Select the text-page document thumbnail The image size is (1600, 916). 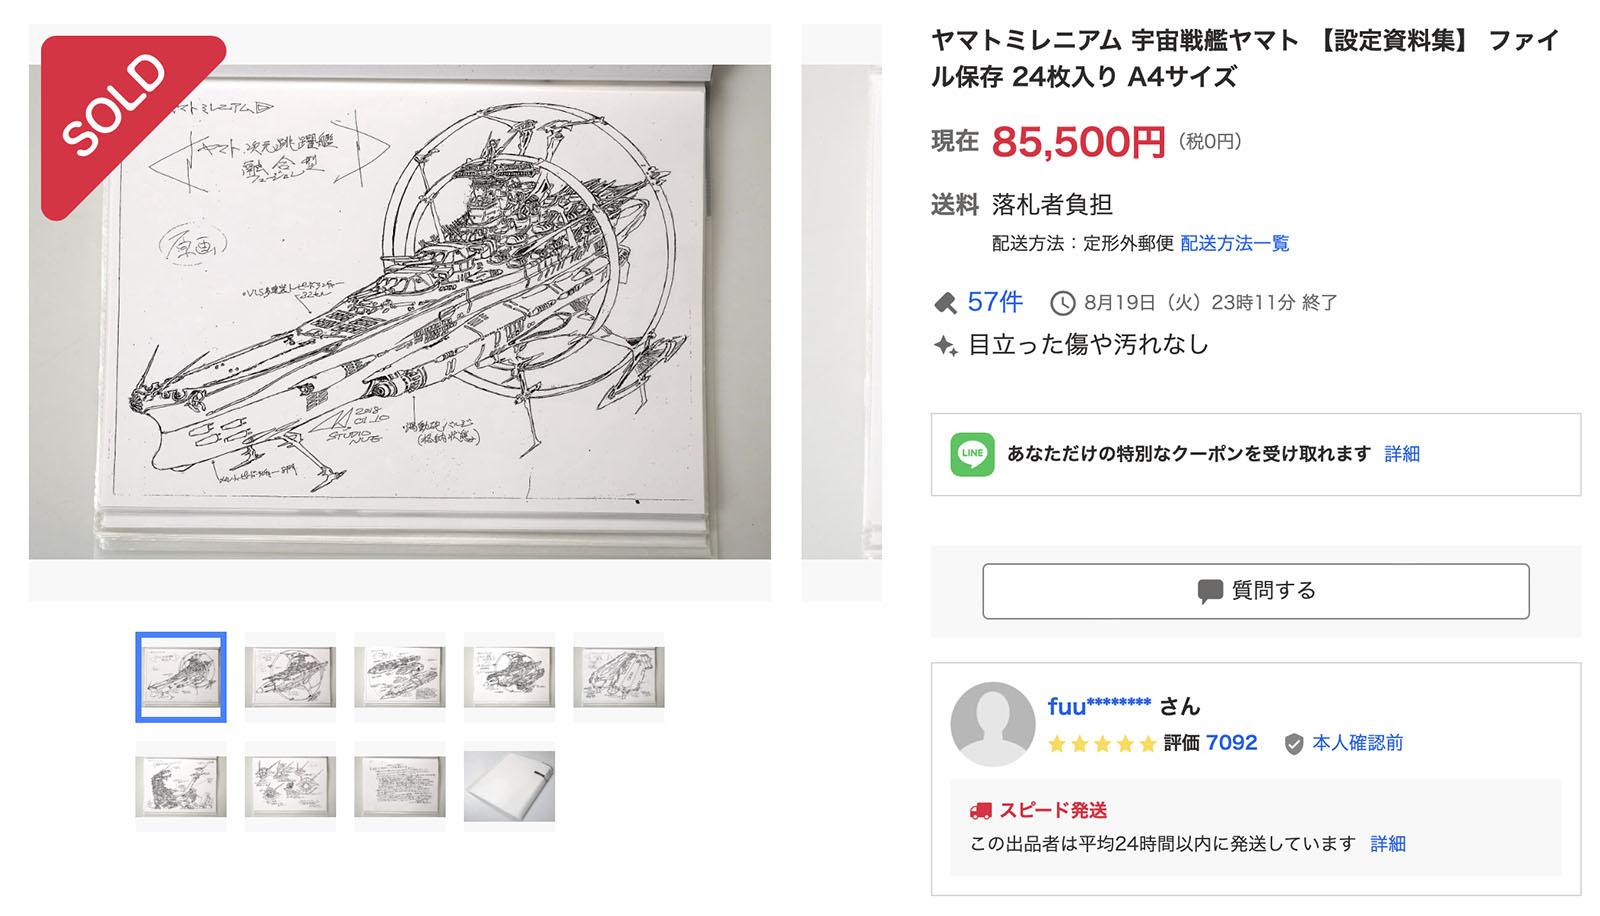tap(400, 787)
